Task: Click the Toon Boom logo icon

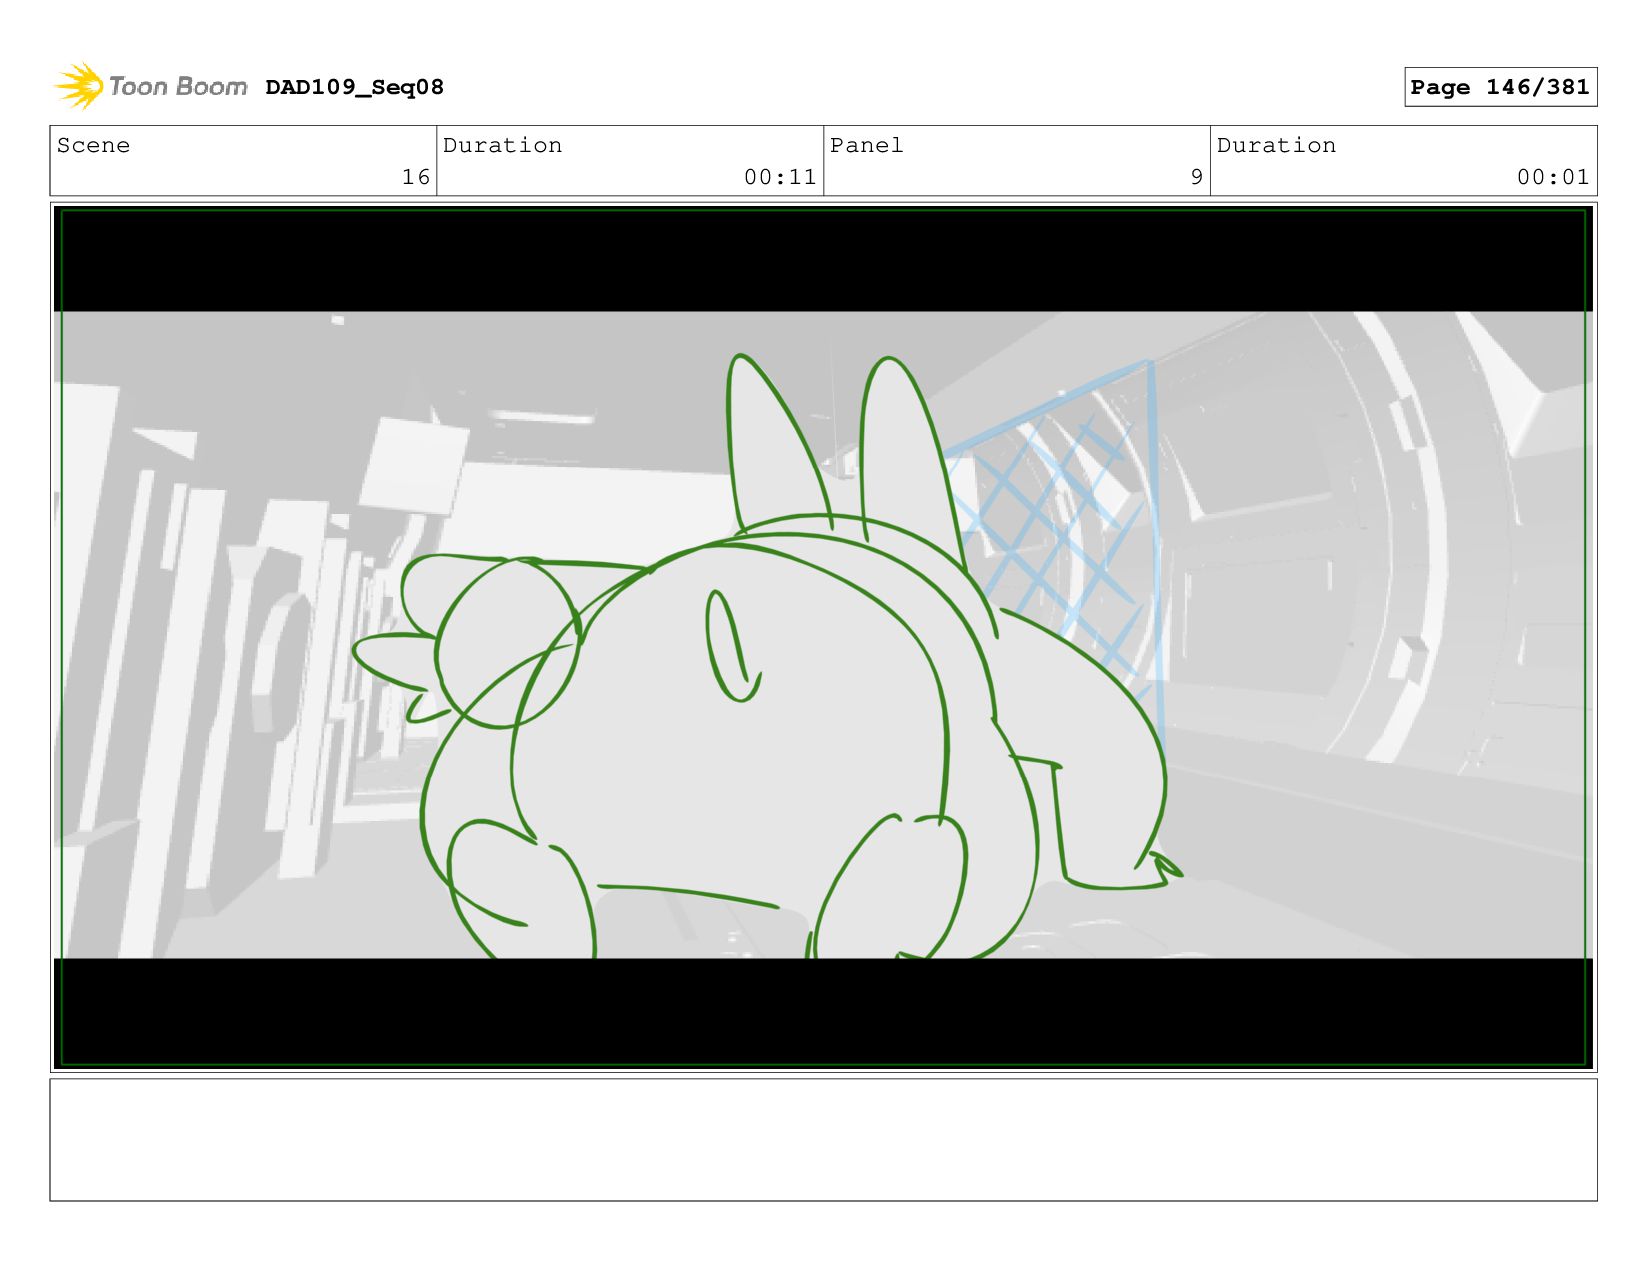Action: [79, 86]
